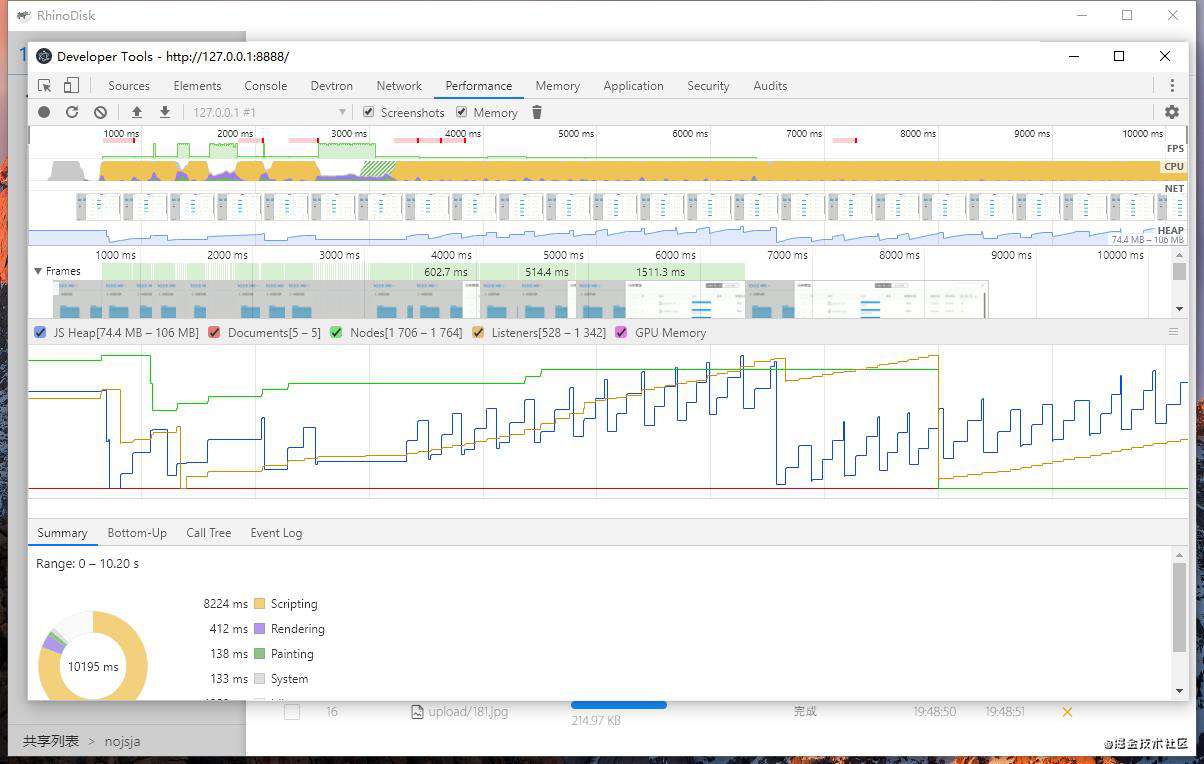Click the upload/181.jpg file icon
Viewport: 1204px width, 764px height.
tap(417, 712)
